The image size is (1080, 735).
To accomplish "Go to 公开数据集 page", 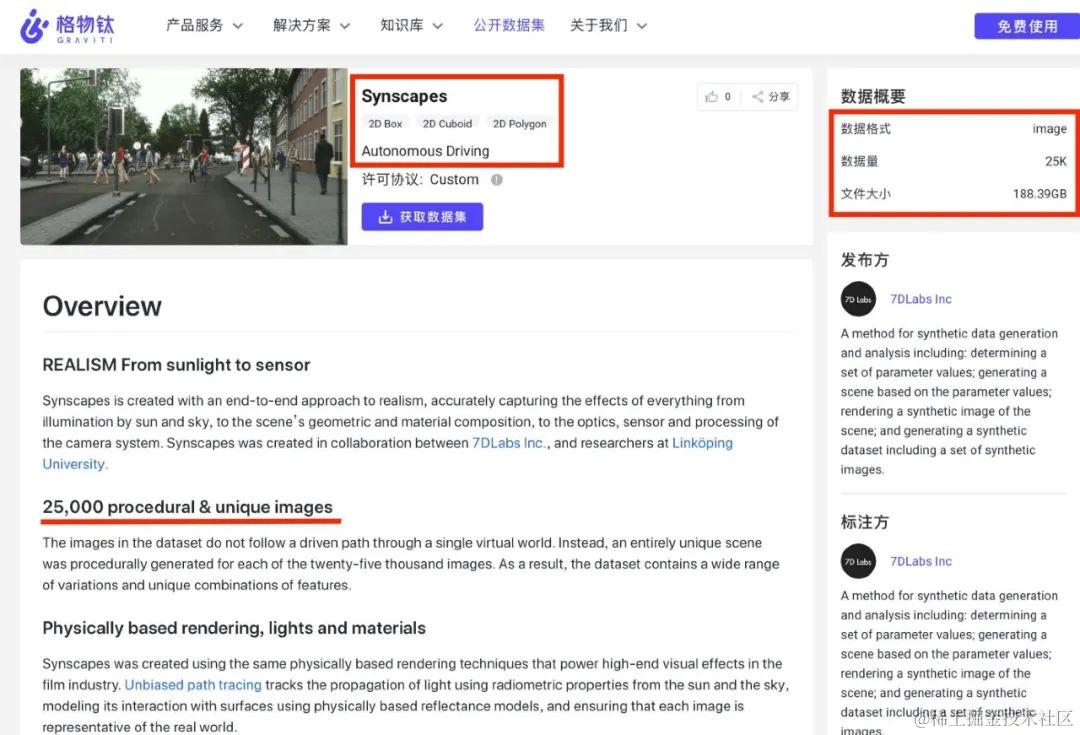I will 509,25.
